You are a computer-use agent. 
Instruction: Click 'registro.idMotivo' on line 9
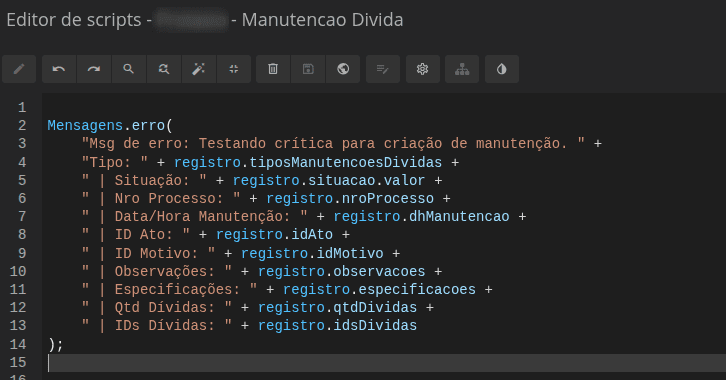coord(312,254)
